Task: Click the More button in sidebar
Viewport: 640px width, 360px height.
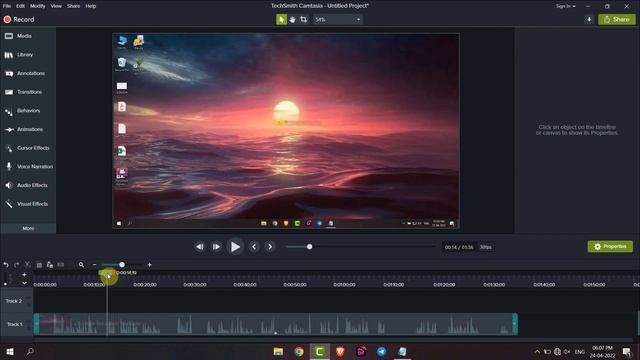Action: pos(28,229)
